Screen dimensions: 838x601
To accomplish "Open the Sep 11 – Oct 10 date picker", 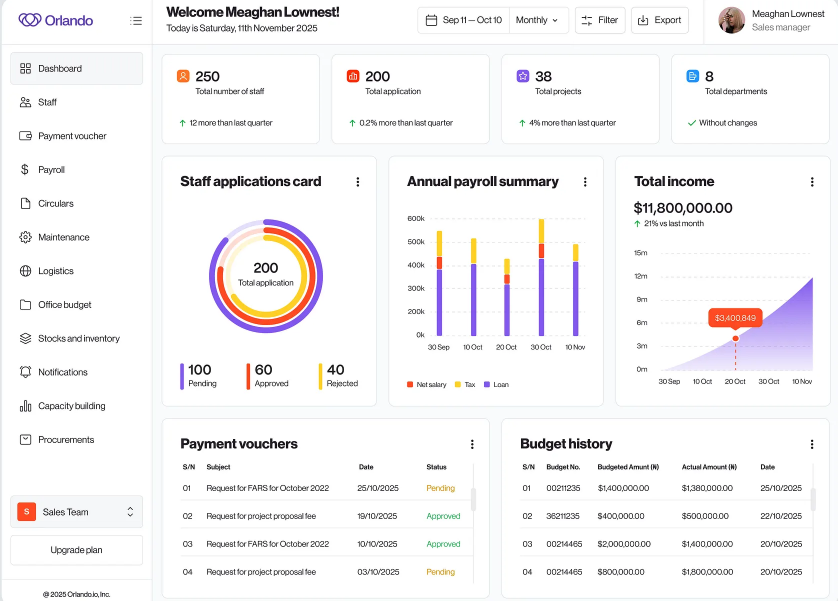I will coord(464,20).
